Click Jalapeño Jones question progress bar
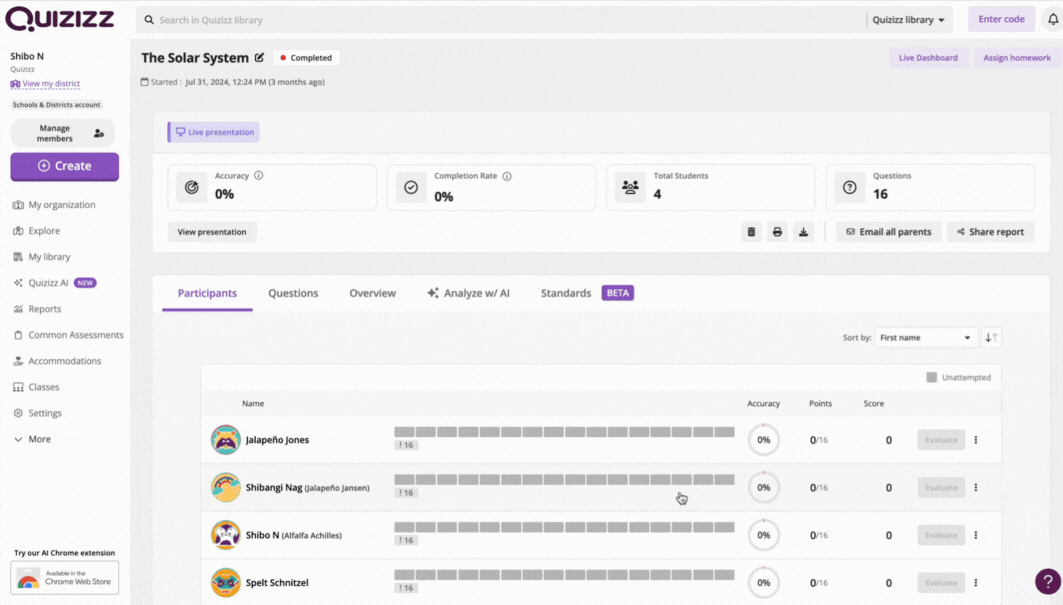The height and width of the screenshot is (605, 1063). [x=564, y=432]
